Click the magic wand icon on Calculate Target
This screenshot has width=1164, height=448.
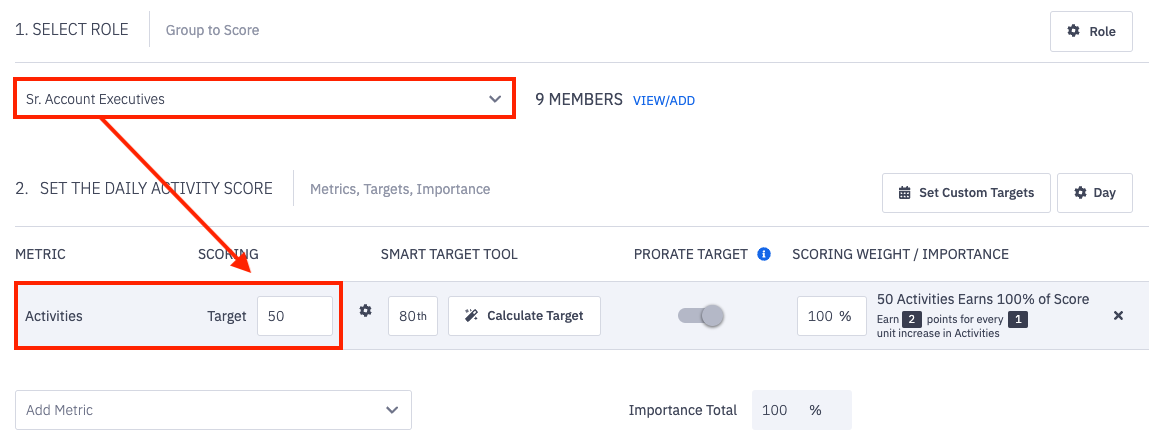[472, 316]
